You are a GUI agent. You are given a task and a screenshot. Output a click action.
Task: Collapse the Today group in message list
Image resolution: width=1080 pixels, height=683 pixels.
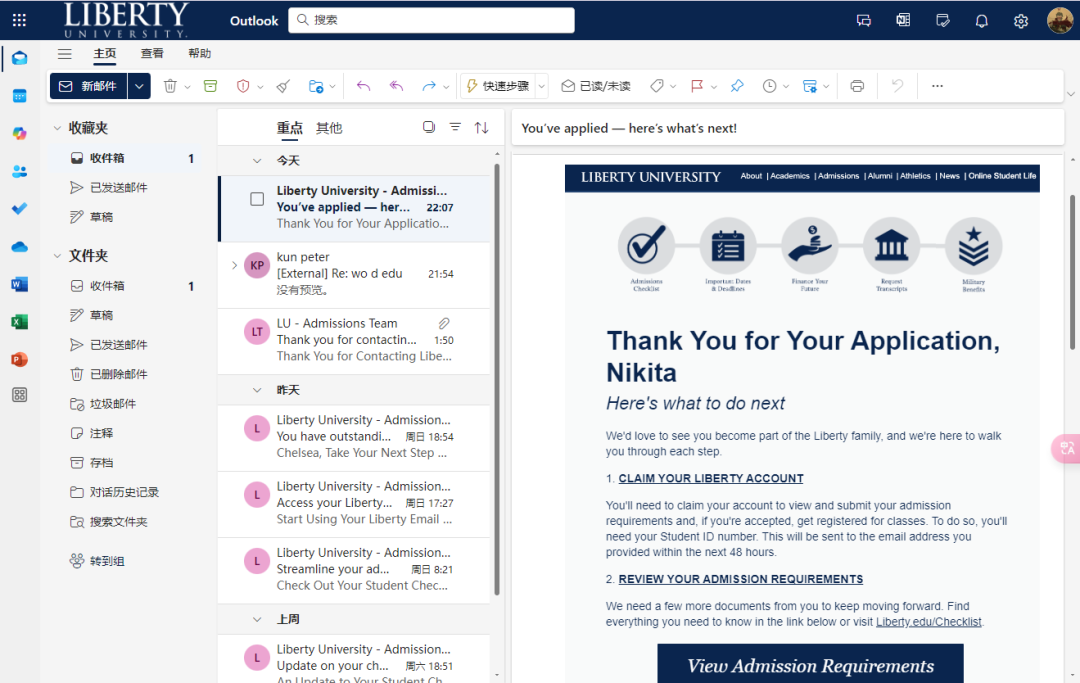click(257, 160)
